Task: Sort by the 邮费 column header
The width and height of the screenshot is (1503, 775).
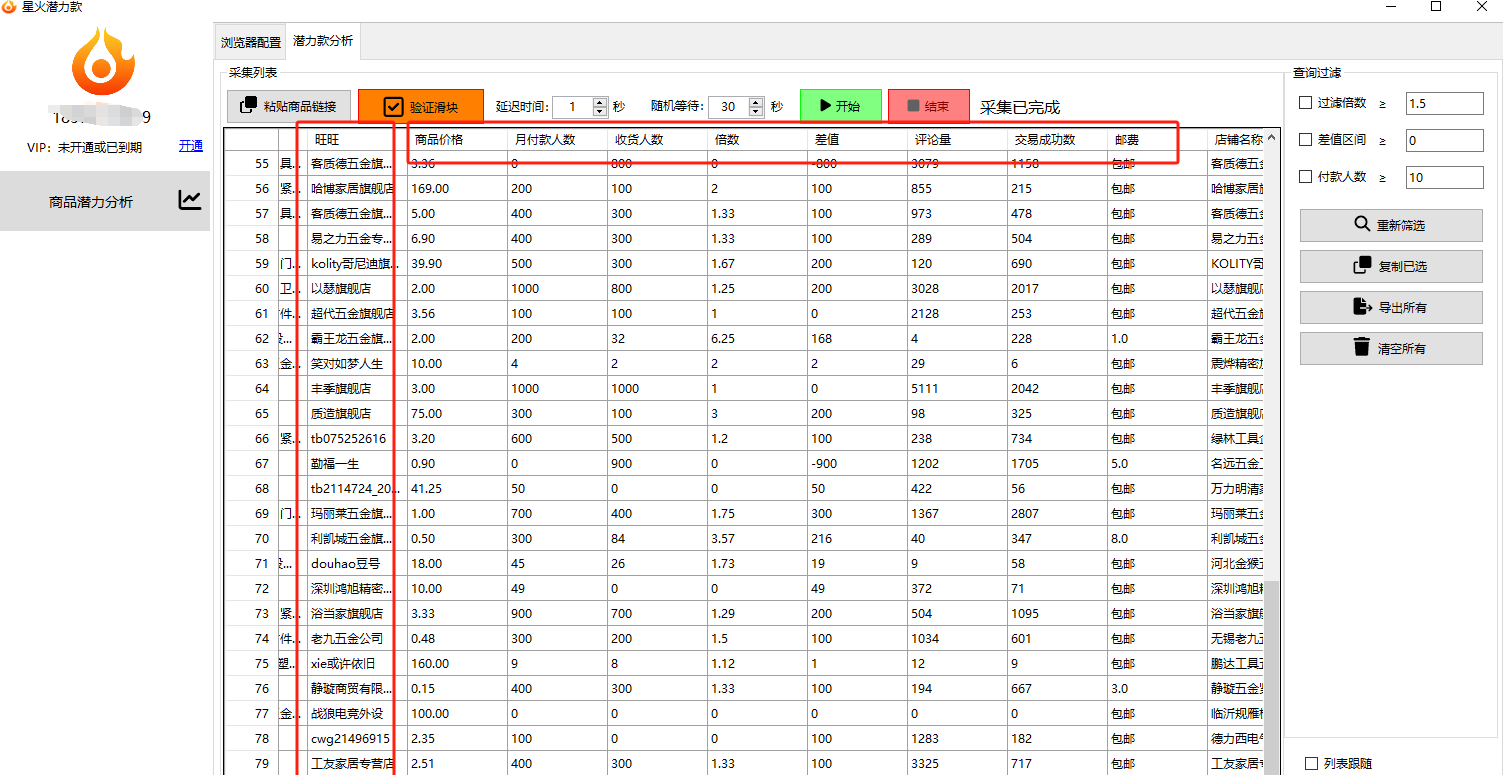Action: point(1157,139)
